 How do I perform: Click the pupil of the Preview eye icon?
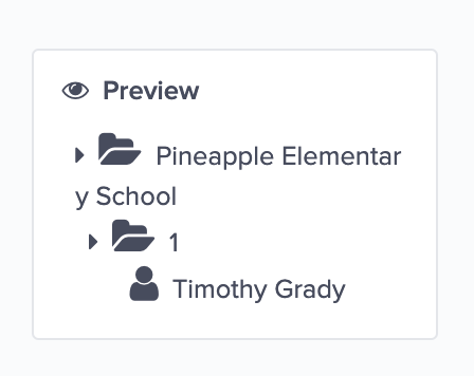click(76, 89)
